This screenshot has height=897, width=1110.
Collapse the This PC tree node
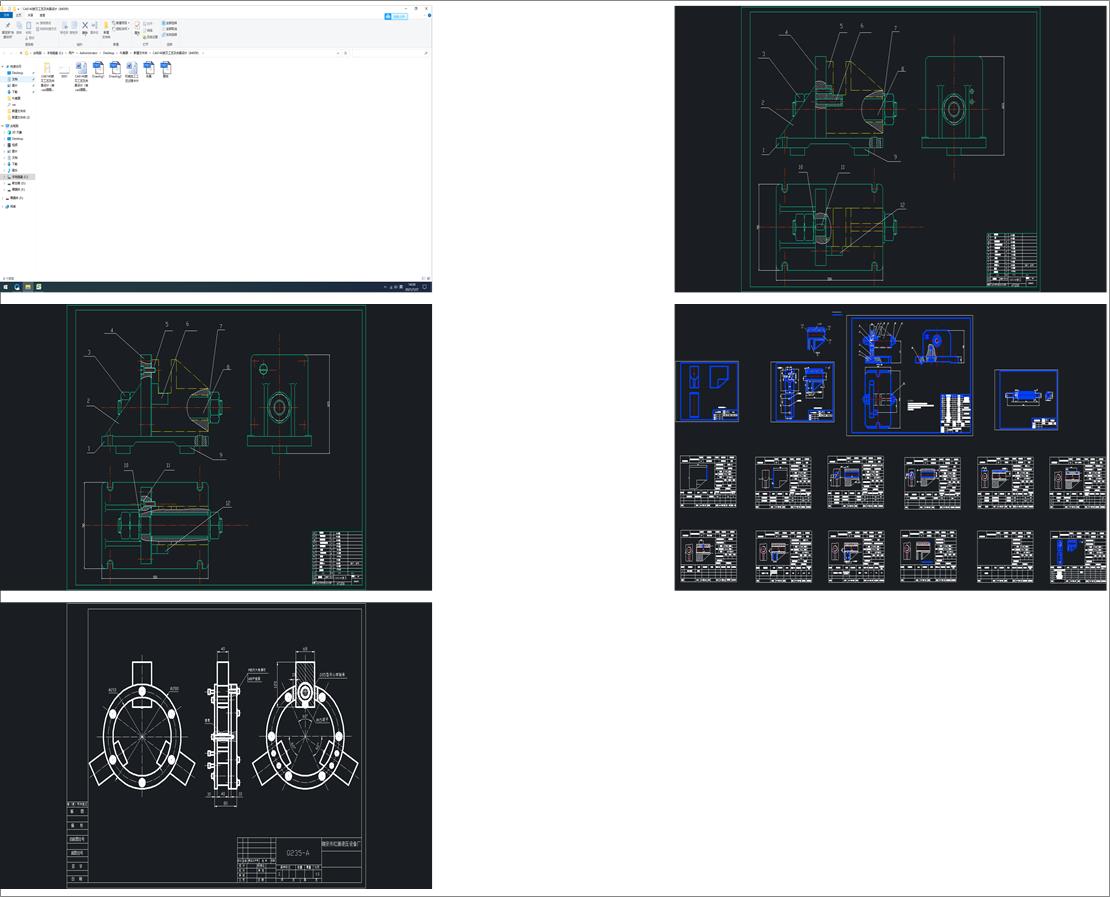point(3,126)
